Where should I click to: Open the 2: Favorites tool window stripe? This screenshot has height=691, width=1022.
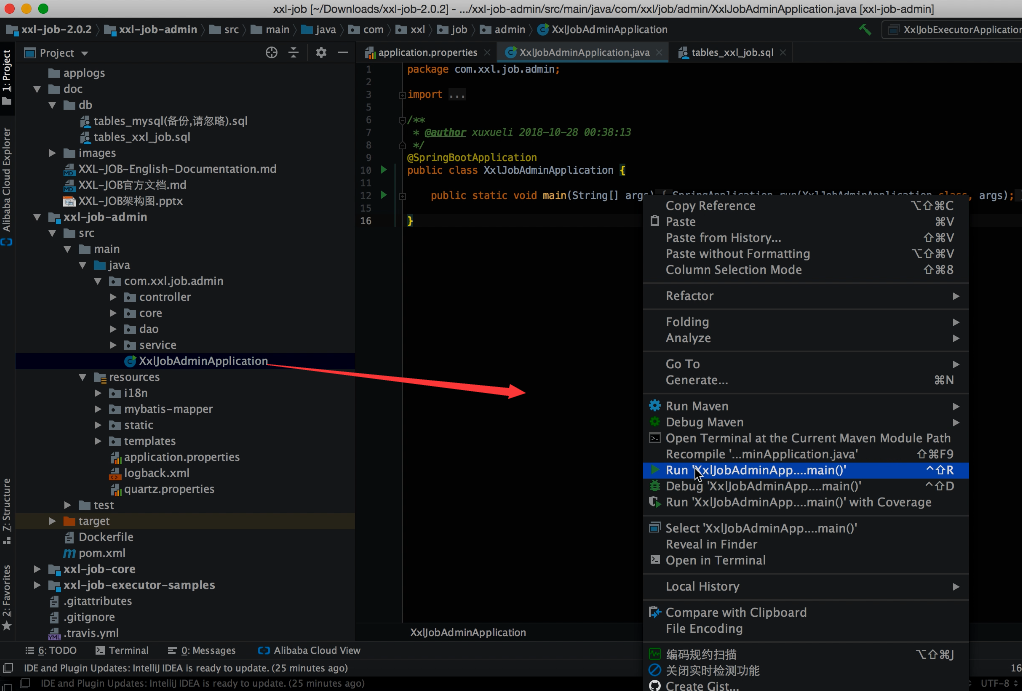(7, 598)
